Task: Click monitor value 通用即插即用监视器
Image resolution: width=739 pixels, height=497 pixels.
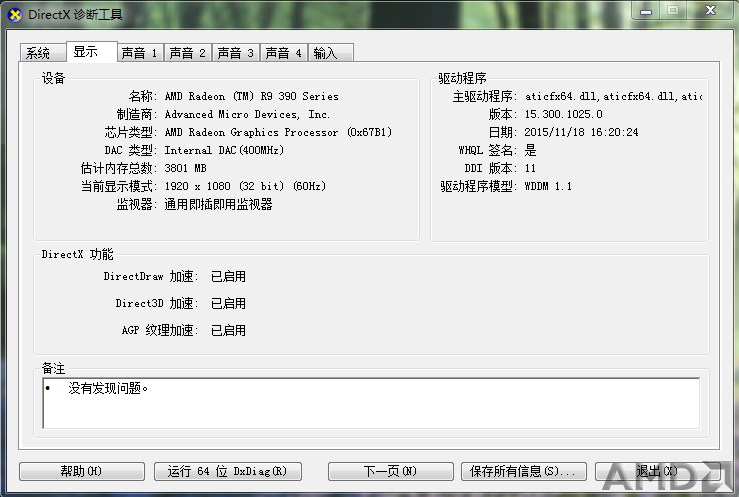Action: point(218,204)
